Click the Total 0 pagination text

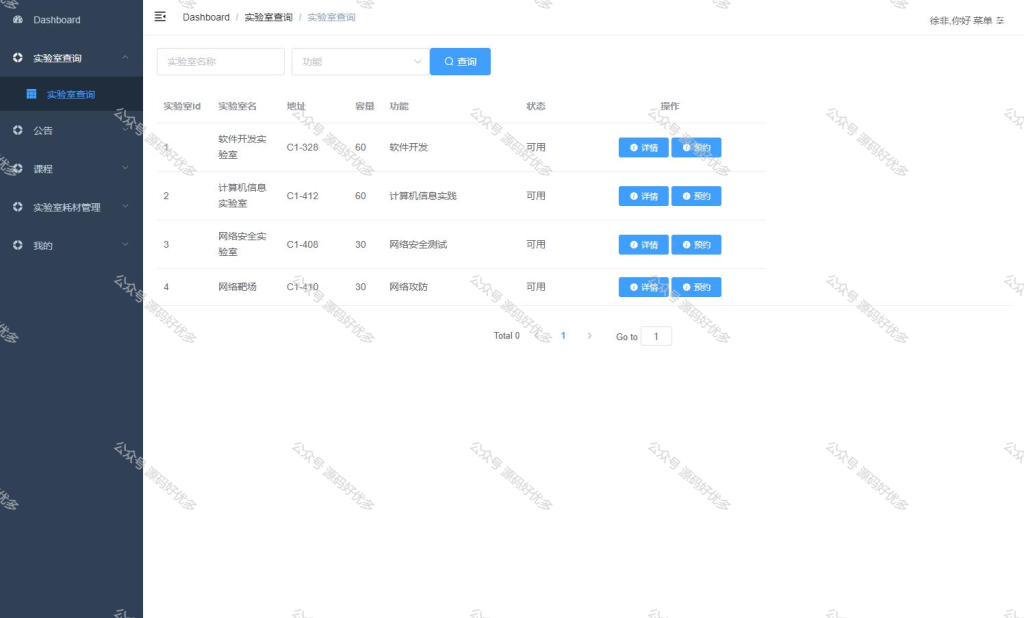pos(506,336)
